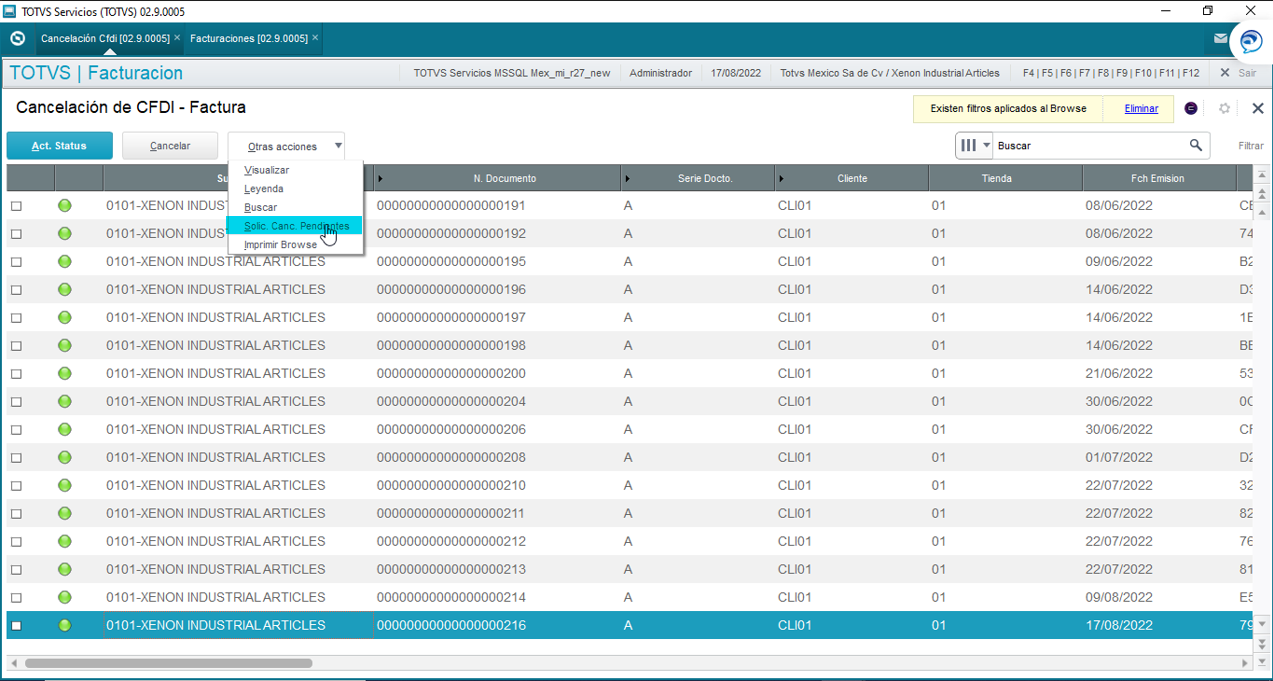
Task: Close the Cancelación Cfdi tab with its X
Action: click(177, 38)
